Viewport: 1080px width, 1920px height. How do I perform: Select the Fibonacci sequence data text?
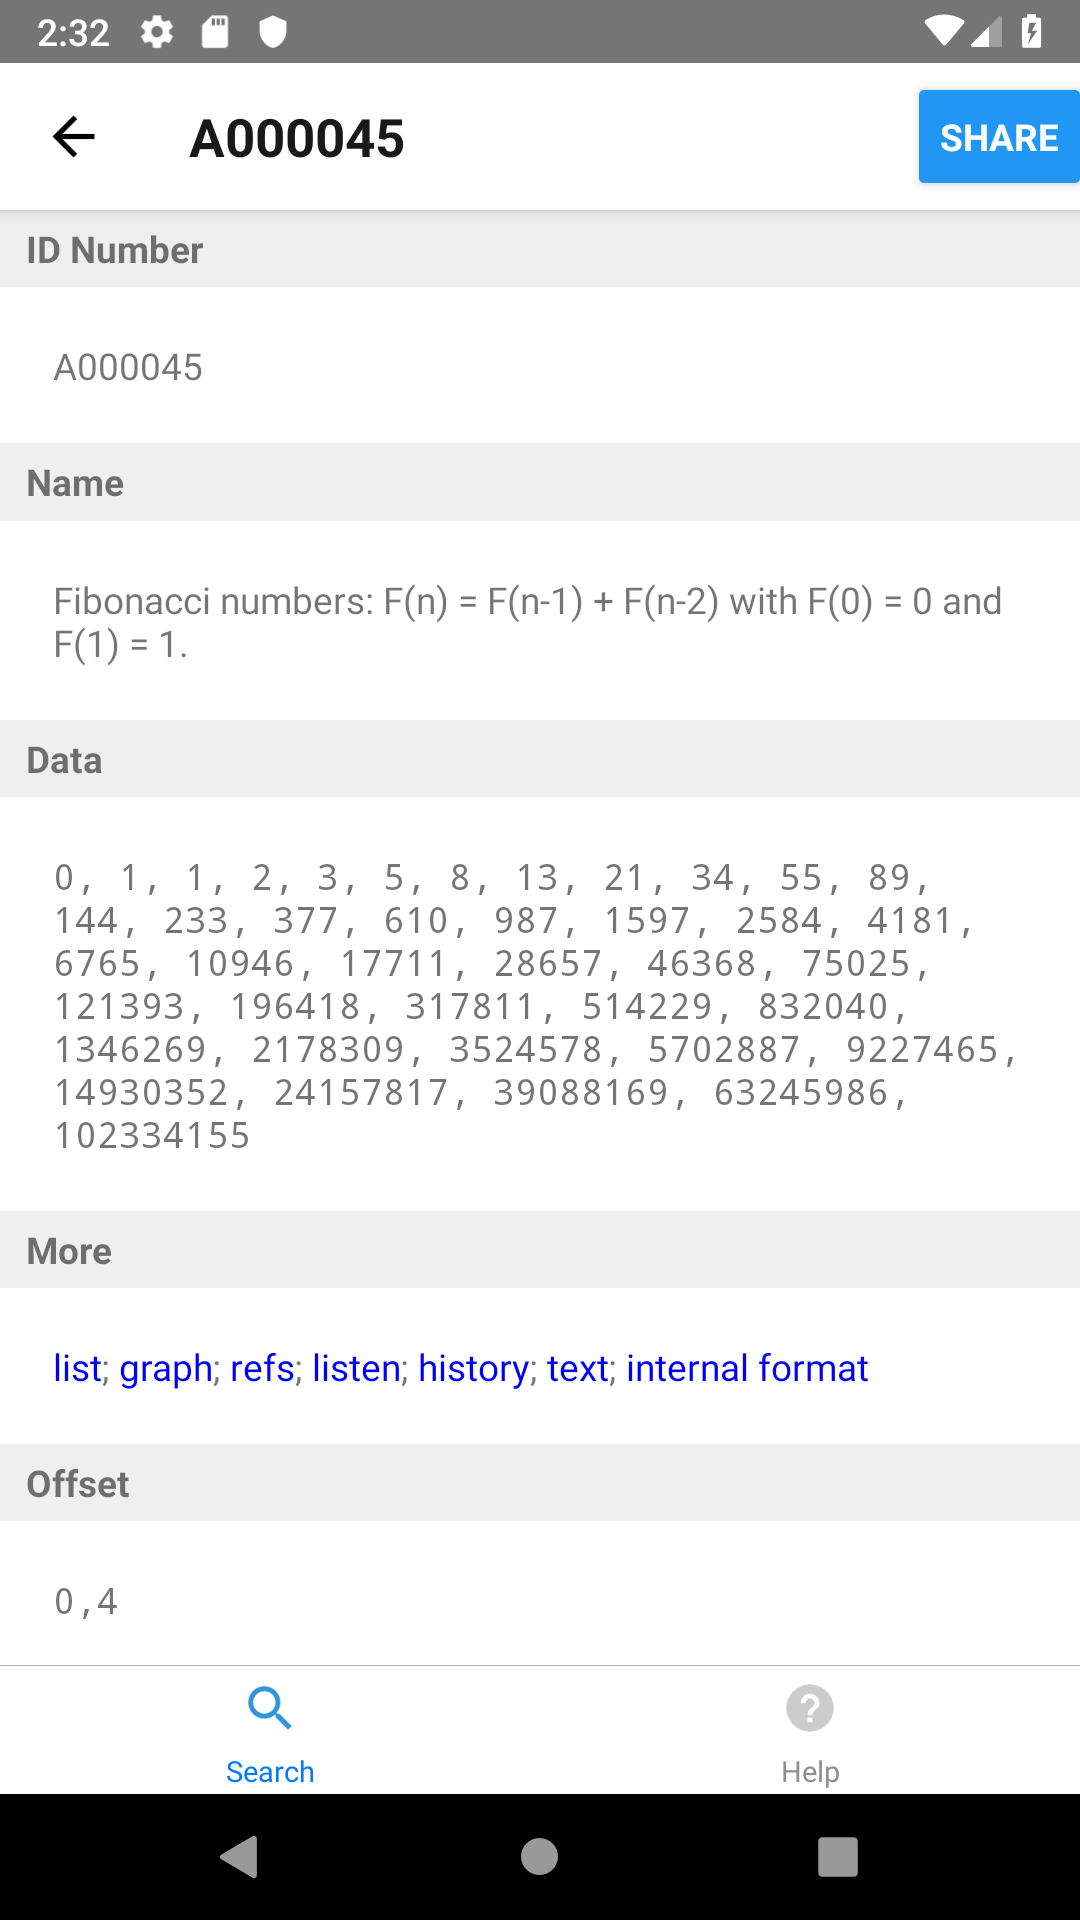(x=536, y=1006)
